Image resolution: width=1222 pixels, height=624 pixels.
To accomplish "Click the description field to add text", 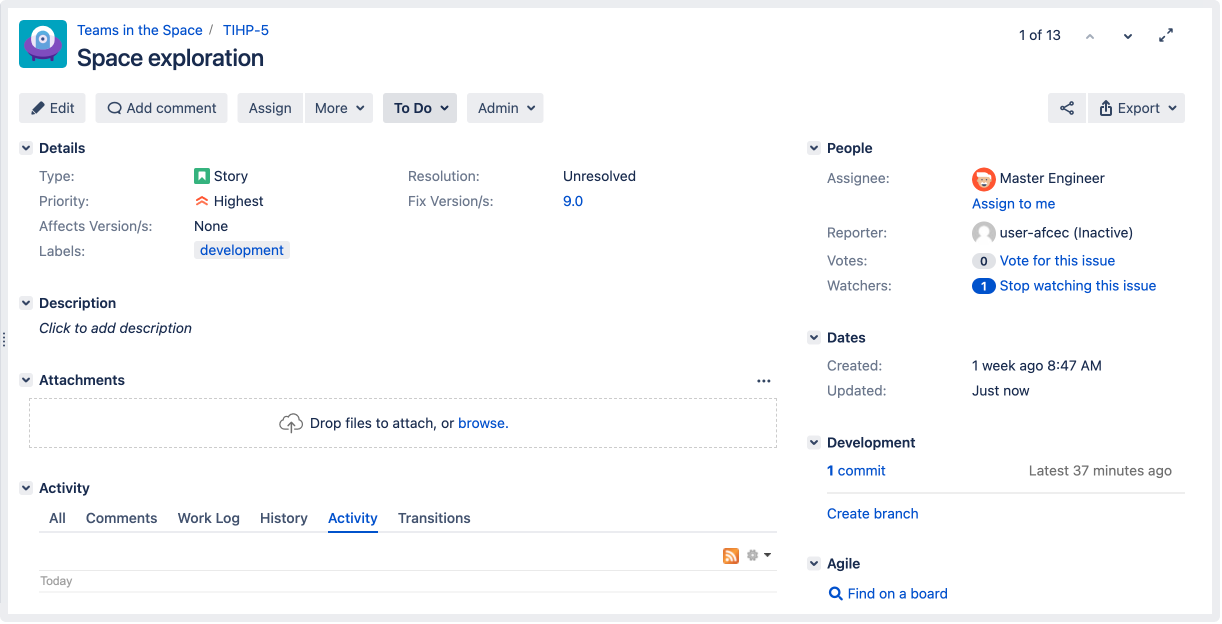I will pos(116,329).
